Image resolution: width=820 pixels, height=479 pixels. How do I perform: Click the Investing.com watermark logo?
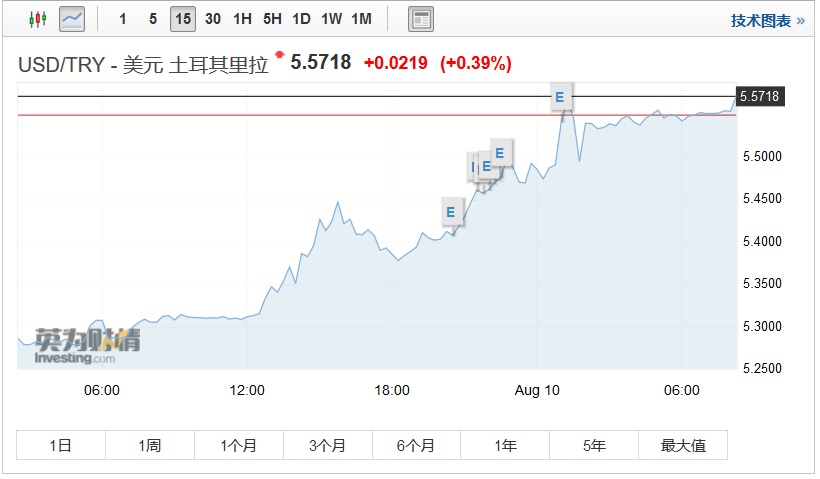coord(80,345)
